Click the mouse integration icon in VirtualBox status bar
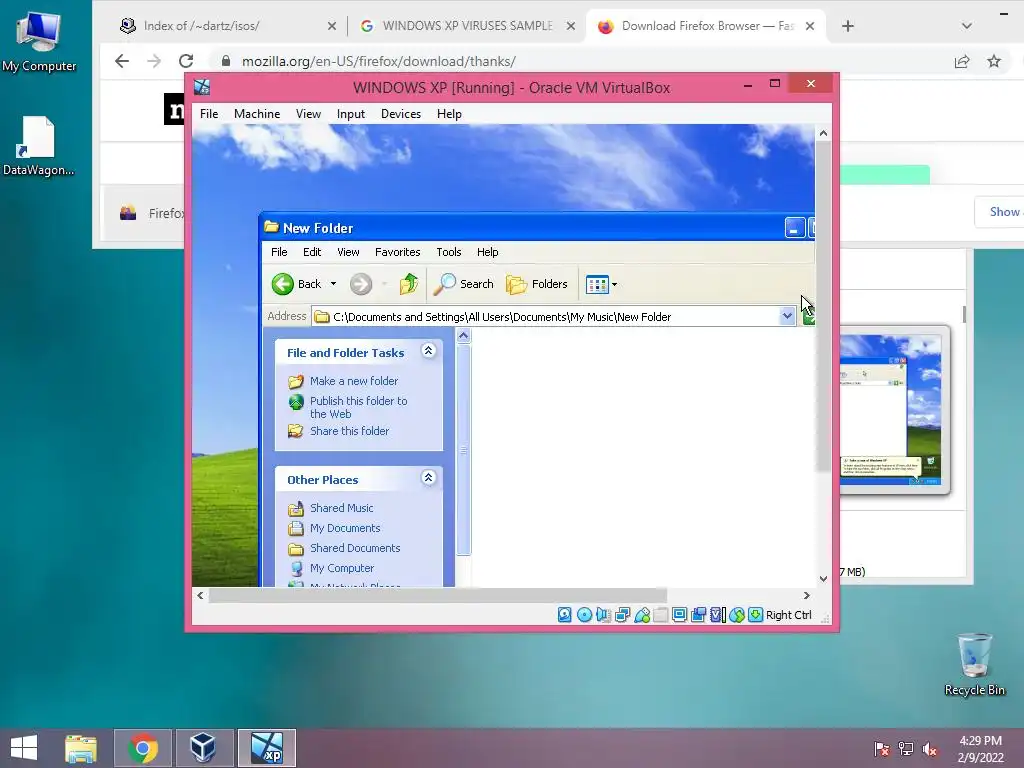The width and height of the screenshot is (1024, 768). (x=737, y=615)
